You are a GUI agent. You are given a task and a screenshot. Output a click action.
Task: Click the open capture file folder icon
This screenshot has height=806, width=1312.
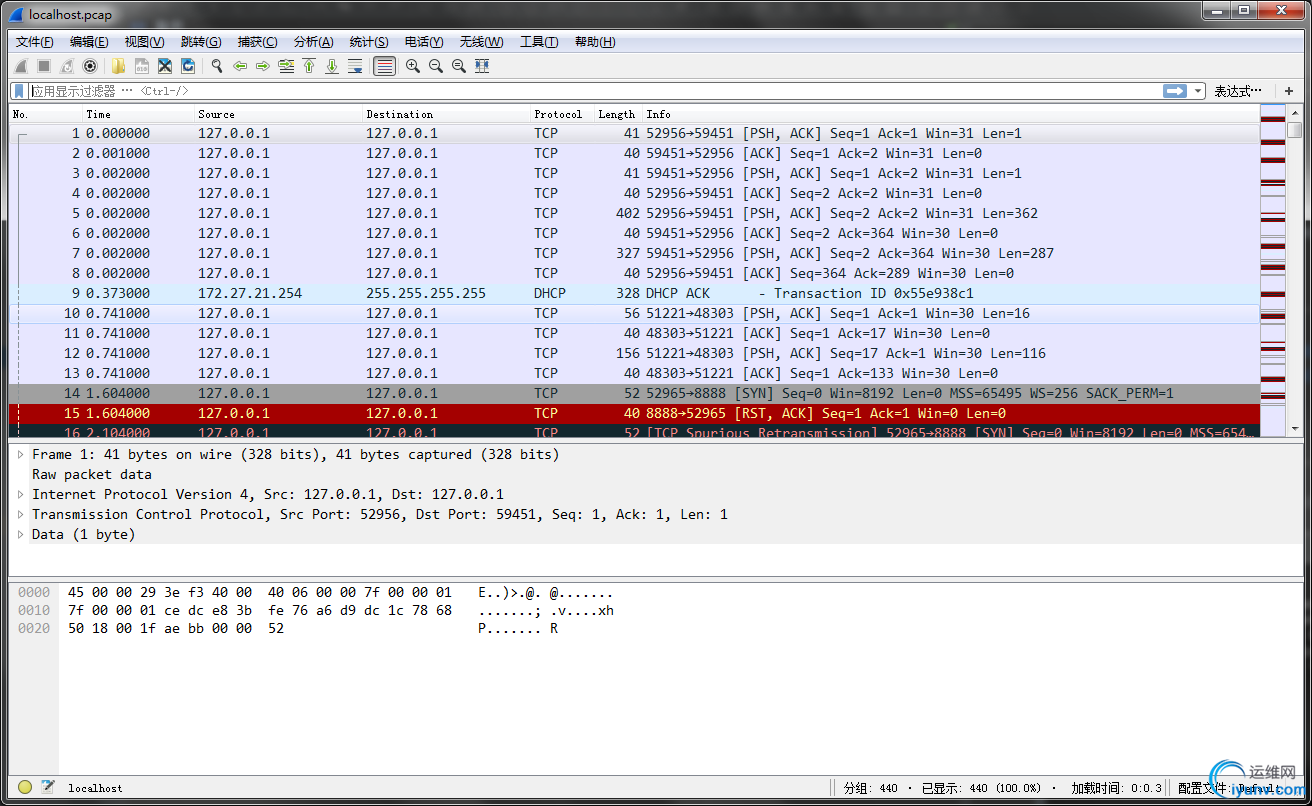point(119,66)
